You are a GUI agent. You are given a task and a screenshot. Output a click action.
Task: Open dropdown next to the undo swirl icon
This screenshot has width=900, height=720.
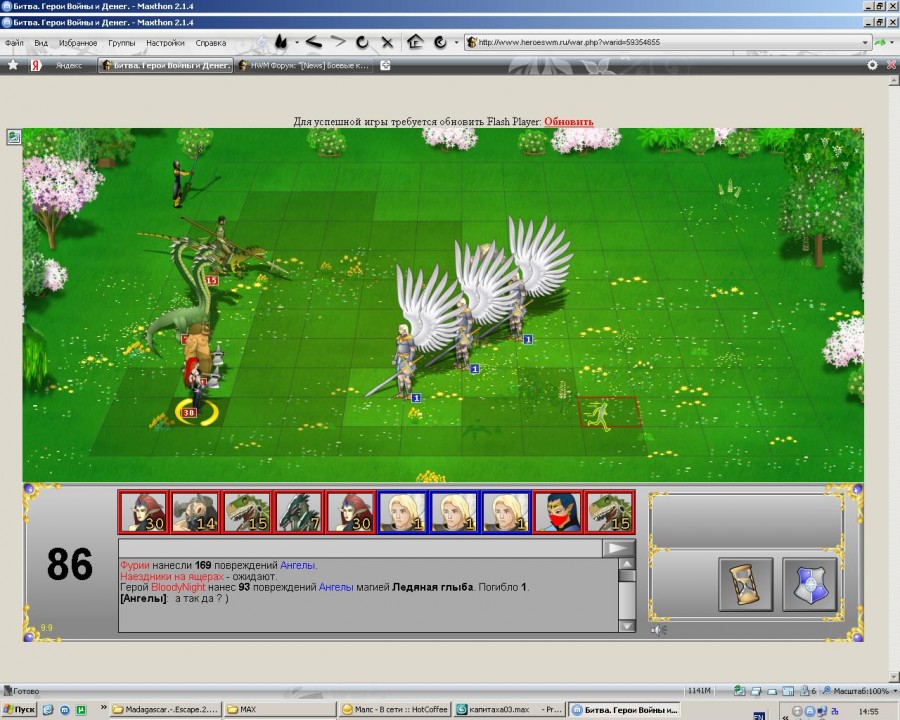tap(456, 42)
